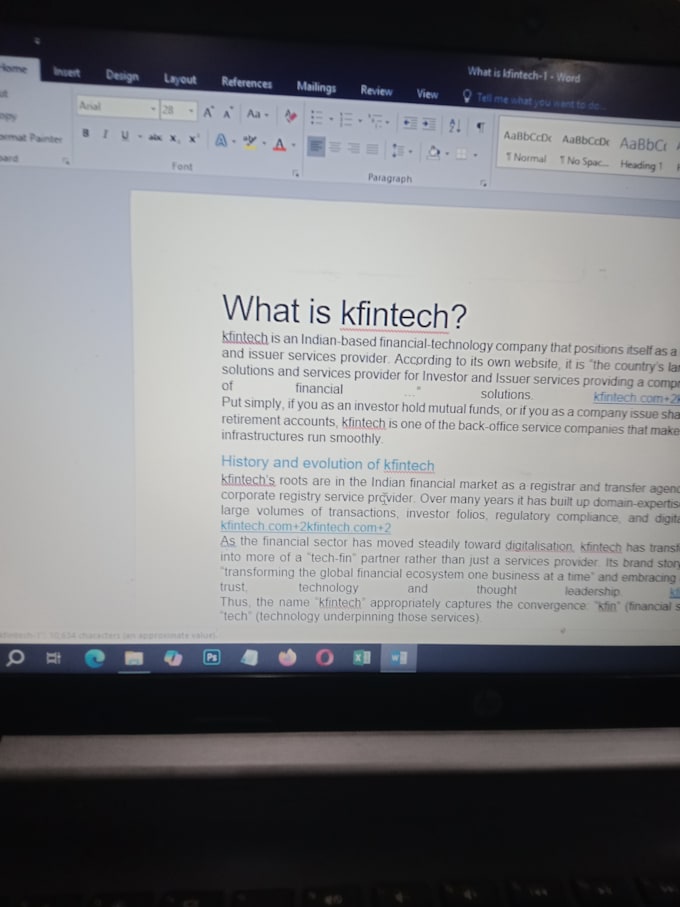
Task: Open kfintech.com+2kfintech.com+2 hyperlink
Action: point(306,528)
